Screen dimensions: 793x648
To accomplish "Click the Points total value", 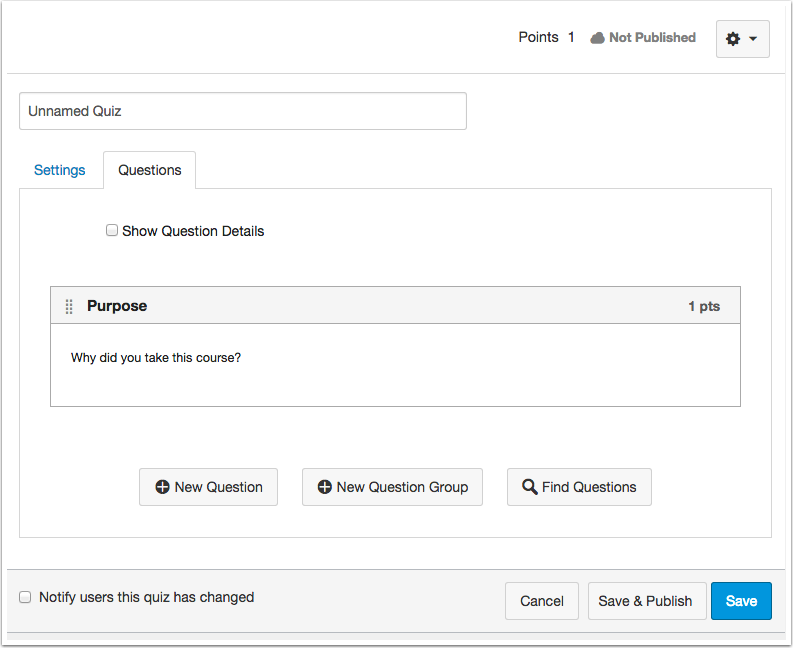I will (571, 37).
